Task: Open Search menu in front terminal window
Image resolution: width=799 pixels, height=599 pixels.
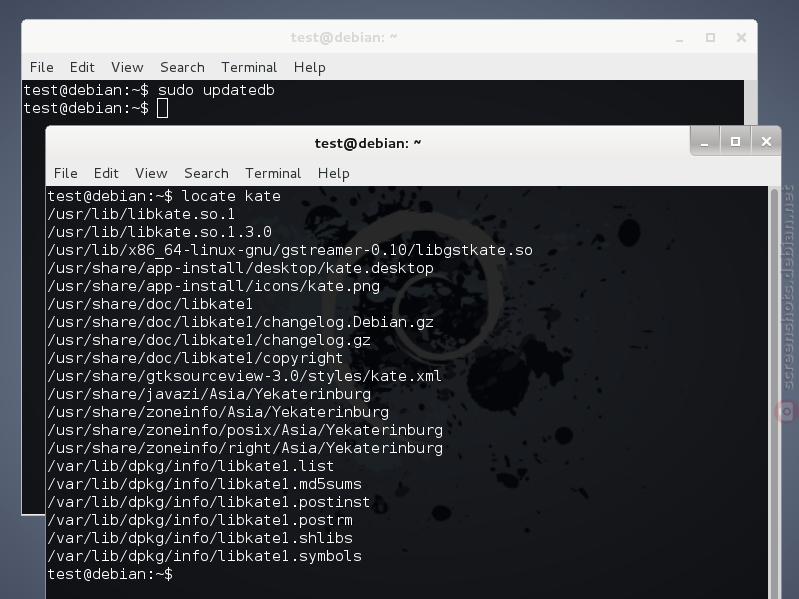Action: (206, 173)
